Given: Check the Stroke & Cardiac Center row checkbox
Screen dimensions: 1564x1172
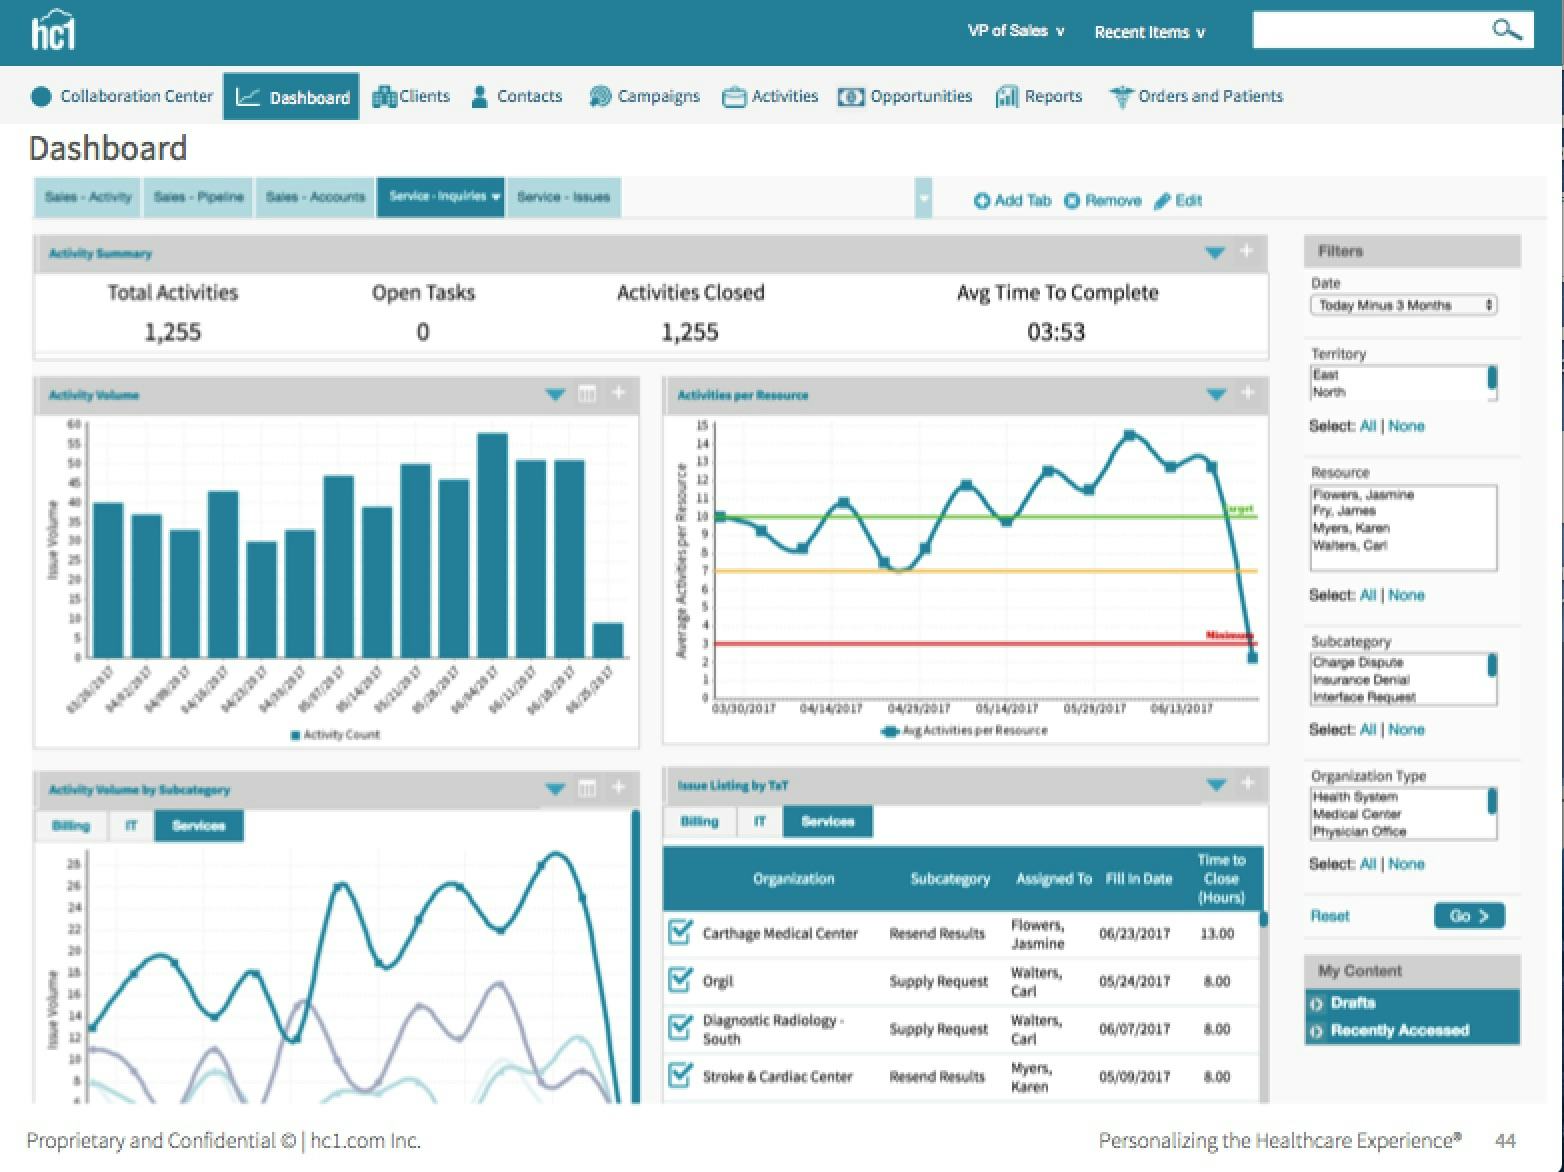Looking at the screenshot, I should pos(679,1074).
